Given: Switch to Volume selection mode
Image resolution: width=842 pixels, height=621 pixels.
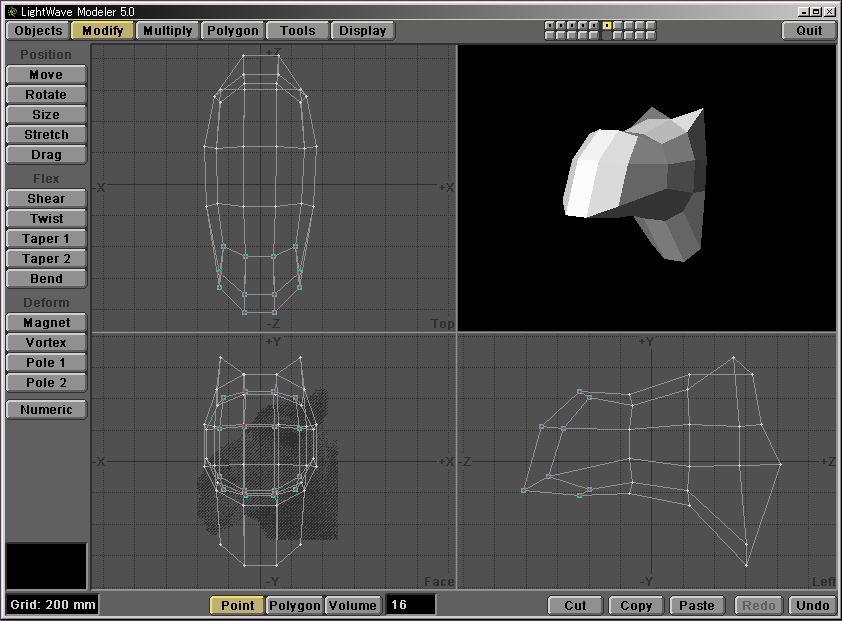Looking at the screenshot, I should click(353, 605).
